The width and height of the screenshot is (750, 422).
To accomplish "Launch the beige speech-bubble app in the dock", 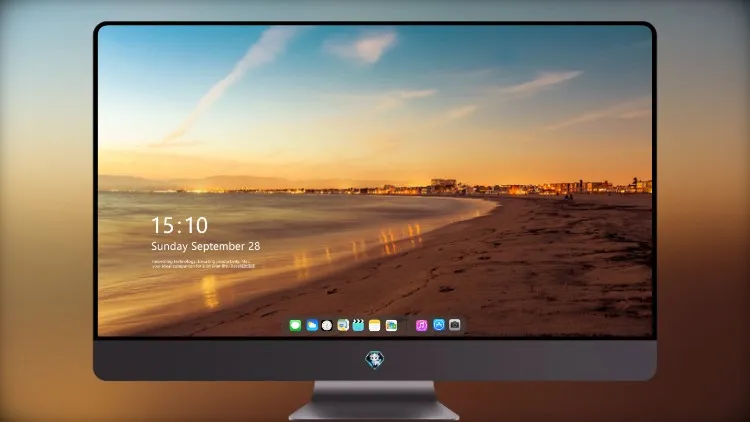I will pyautogui.click(x=343, y=325).
